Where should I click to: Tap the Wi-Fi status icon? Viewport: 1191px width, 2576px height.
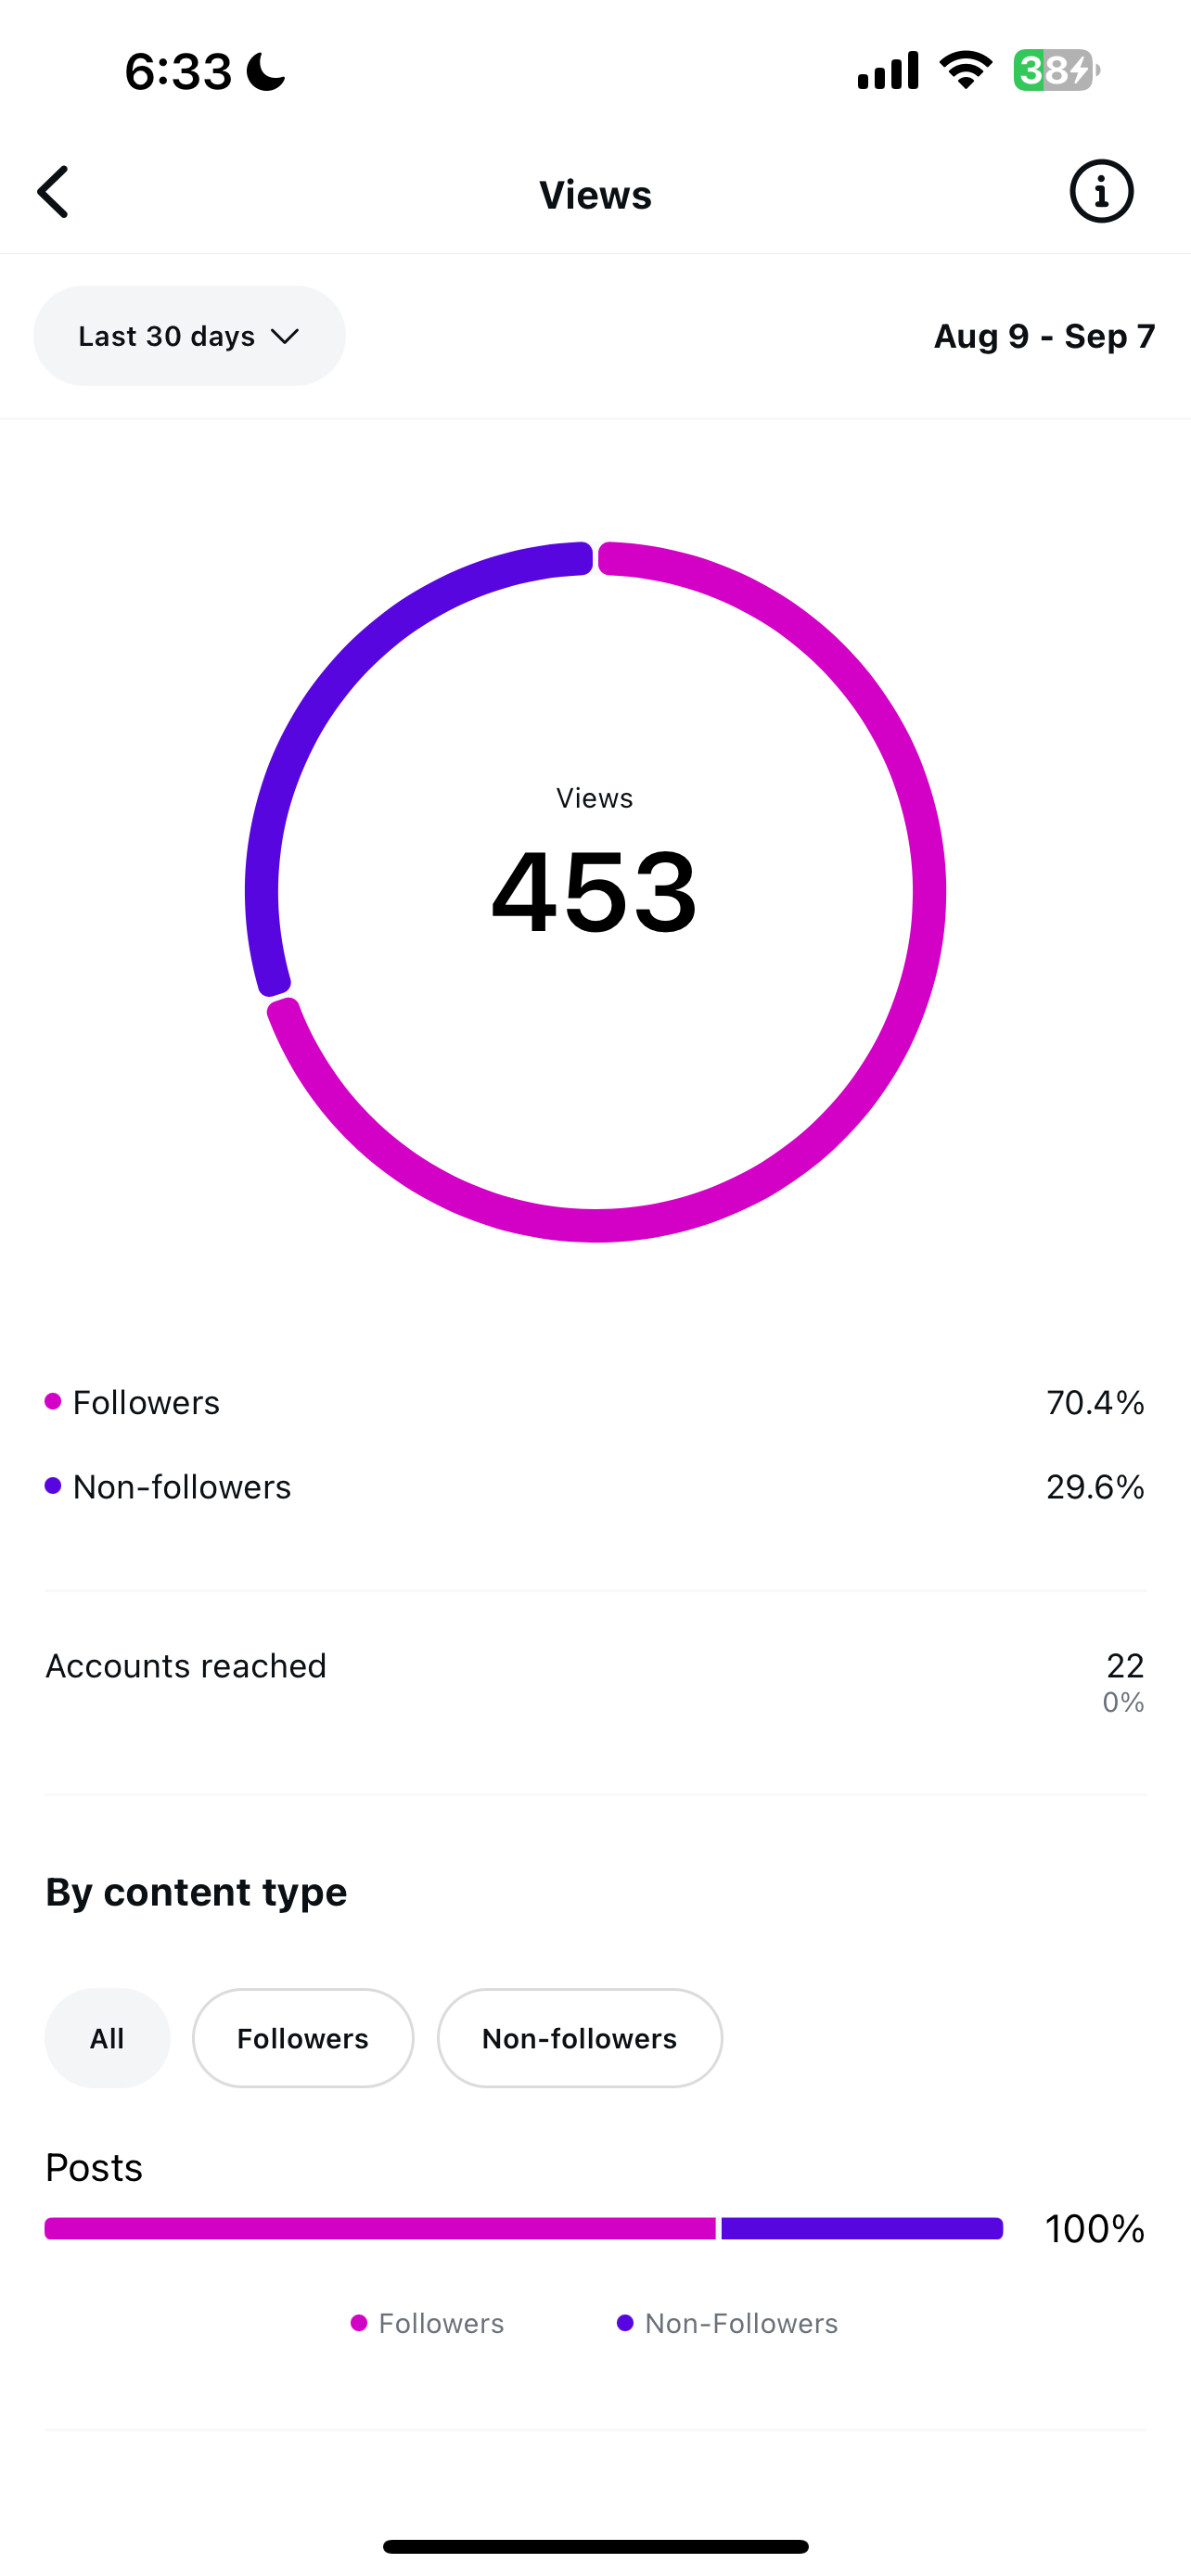click(965, 70)
